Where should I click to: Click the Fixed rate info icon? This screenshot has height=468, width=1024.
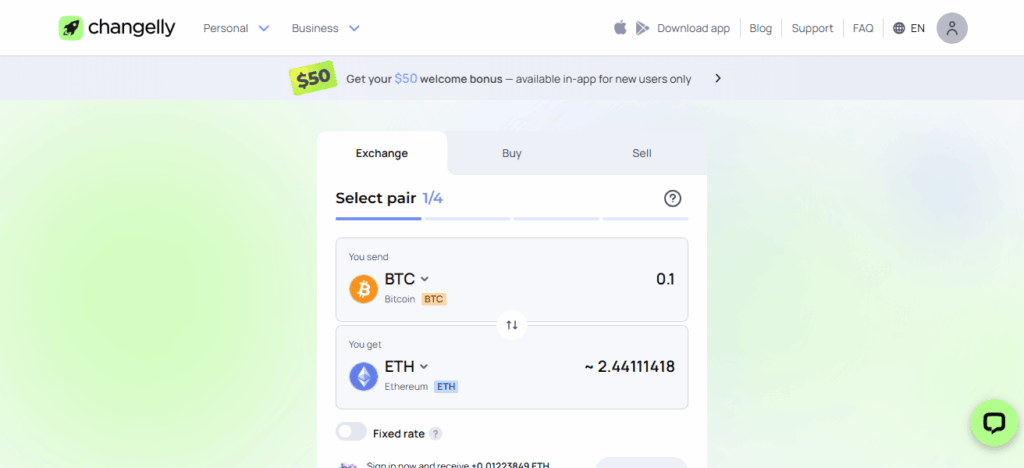tap(435, 434)
